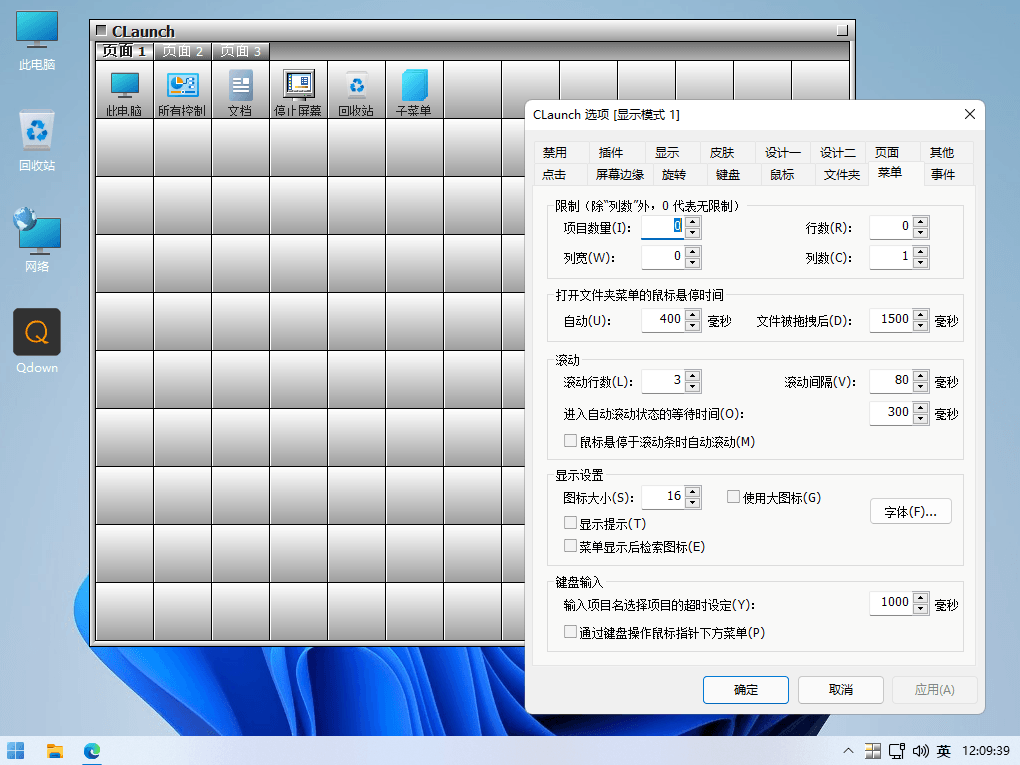Image resolution: width=1020 pixels, height=765 pixels.
Task: Open the 回收站 item in CLaunch grid
Action: tap(356, 90)
